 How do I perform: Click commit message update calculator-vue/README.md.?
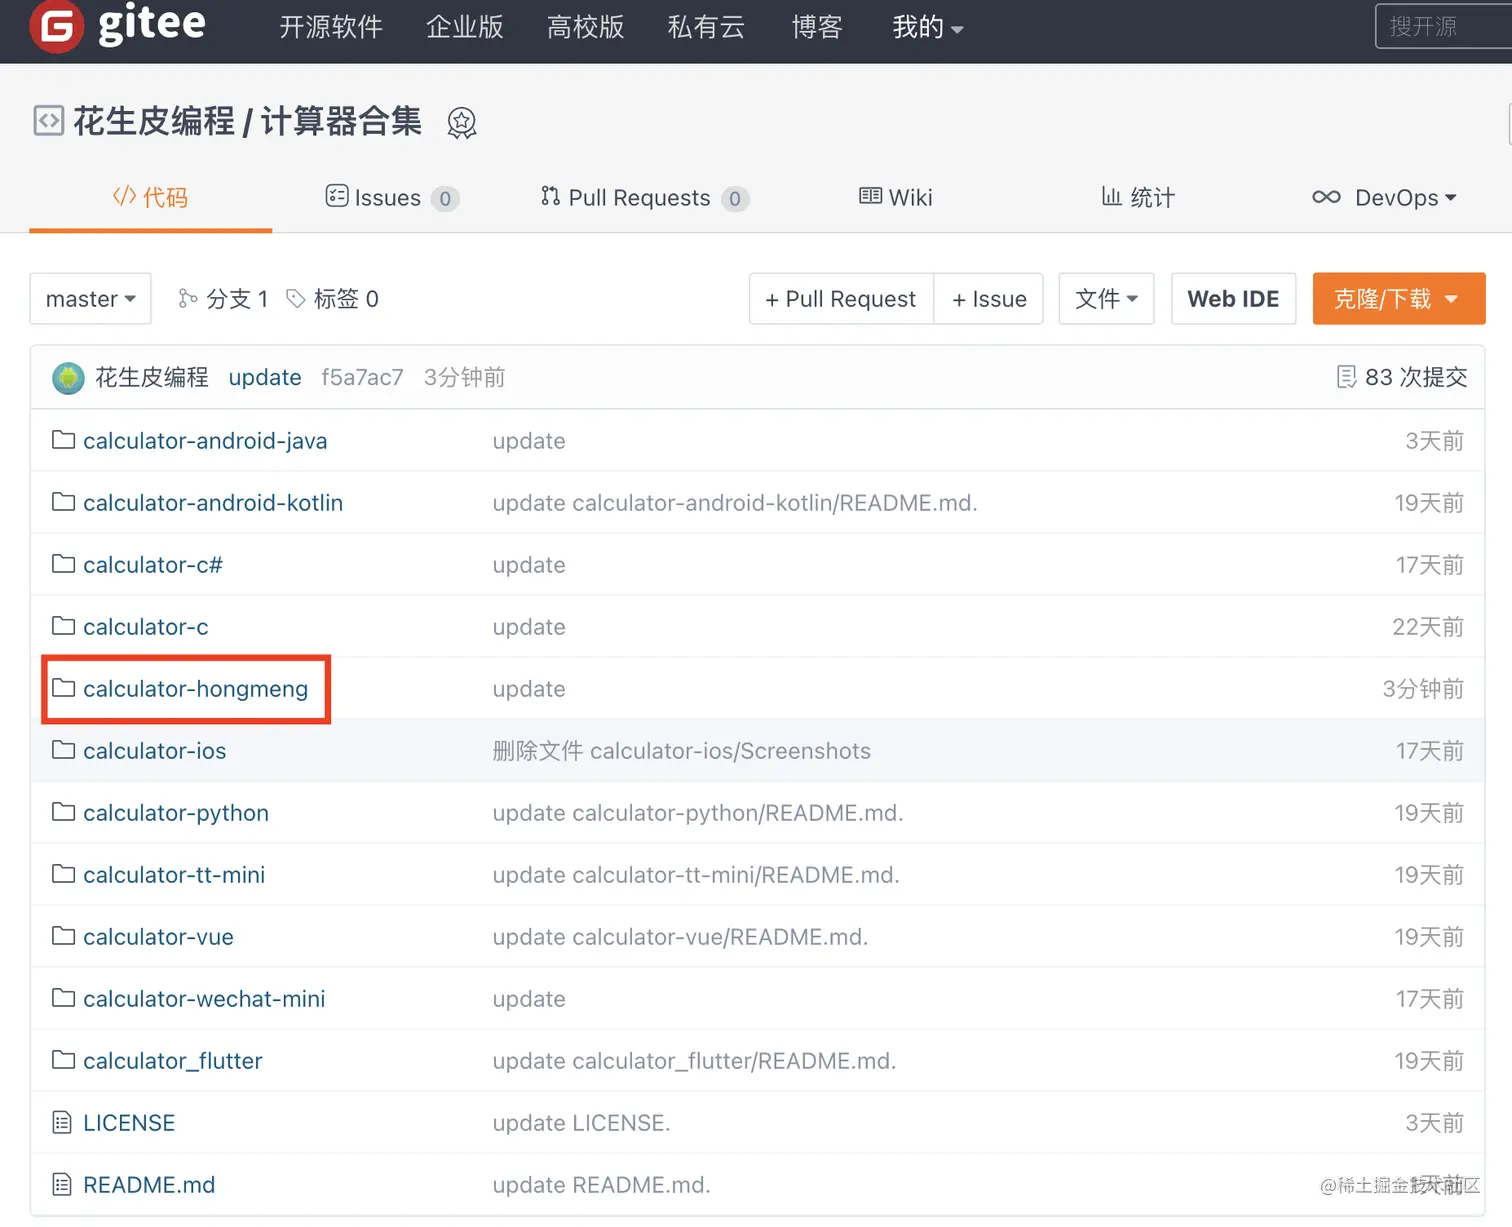click(680, 937)
